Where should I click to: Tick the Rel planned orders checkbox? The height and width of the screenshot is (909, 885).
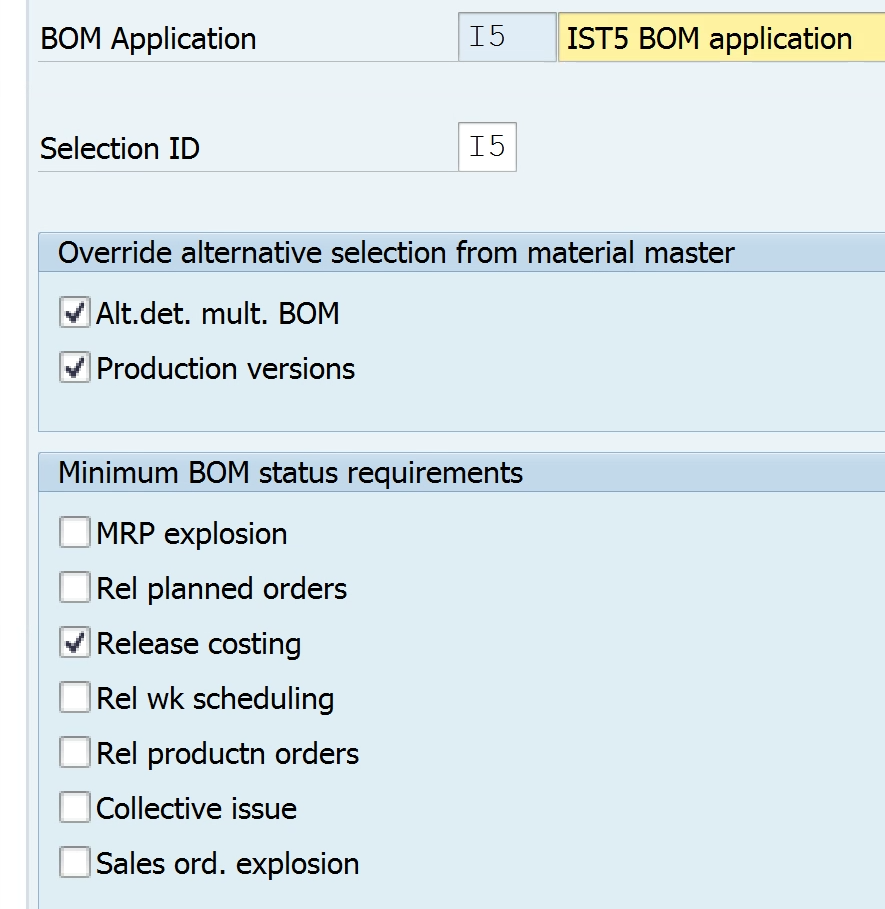coord(75,587)
